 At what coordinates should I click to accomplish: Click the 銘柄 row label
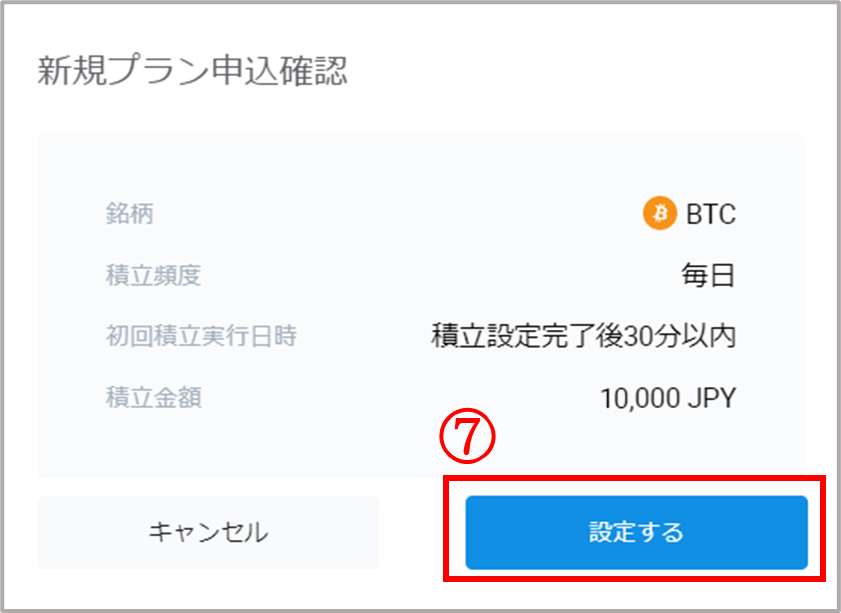[130, 213]
